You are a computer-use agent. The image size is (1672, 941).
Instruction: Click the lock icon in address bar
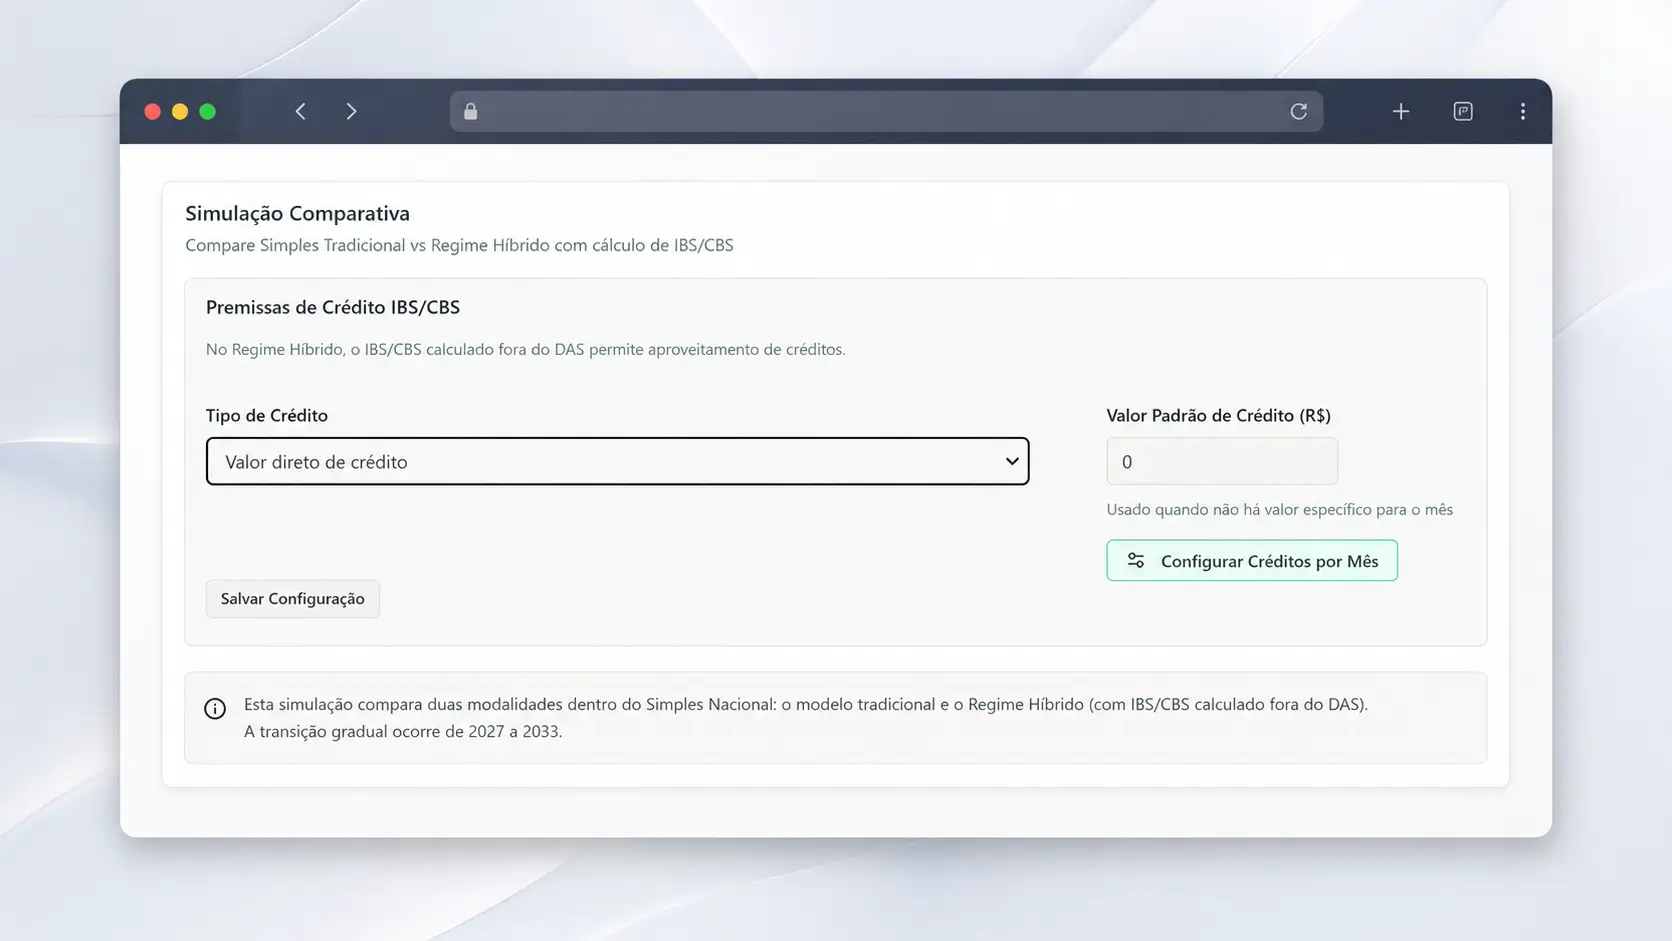coord(471,111)
